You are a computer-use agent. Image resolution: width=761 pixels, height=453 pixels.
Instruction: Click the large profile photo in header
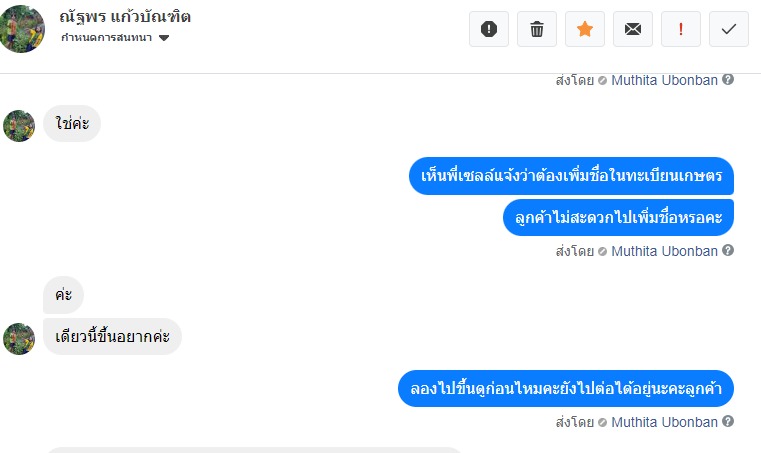tap(22, 28)
